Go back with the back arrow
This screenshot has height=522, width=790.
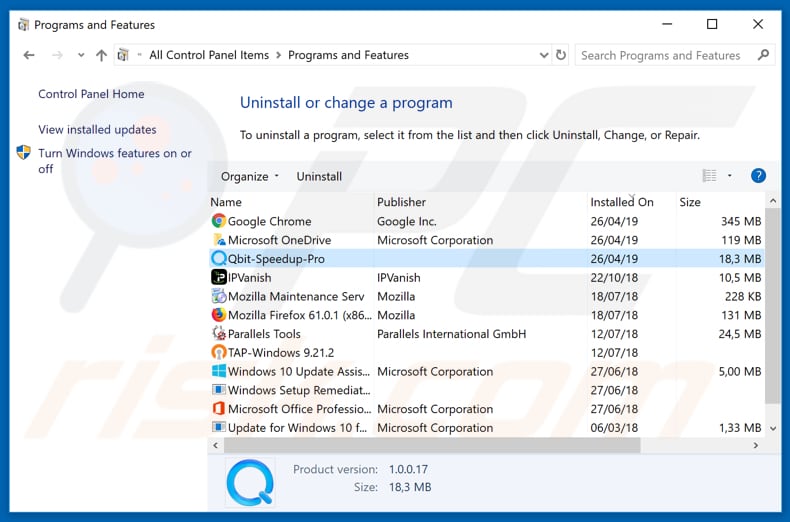tap(29, 55)
